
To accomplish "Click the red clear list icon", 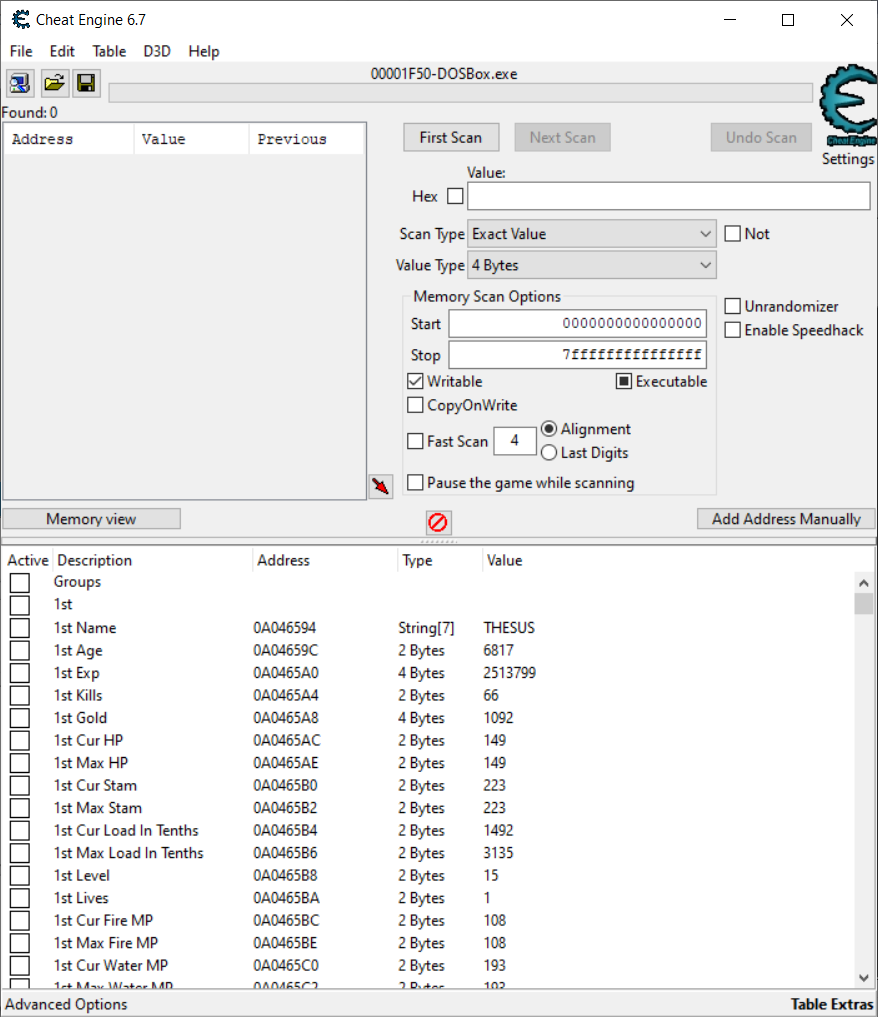I will point(438,522).
